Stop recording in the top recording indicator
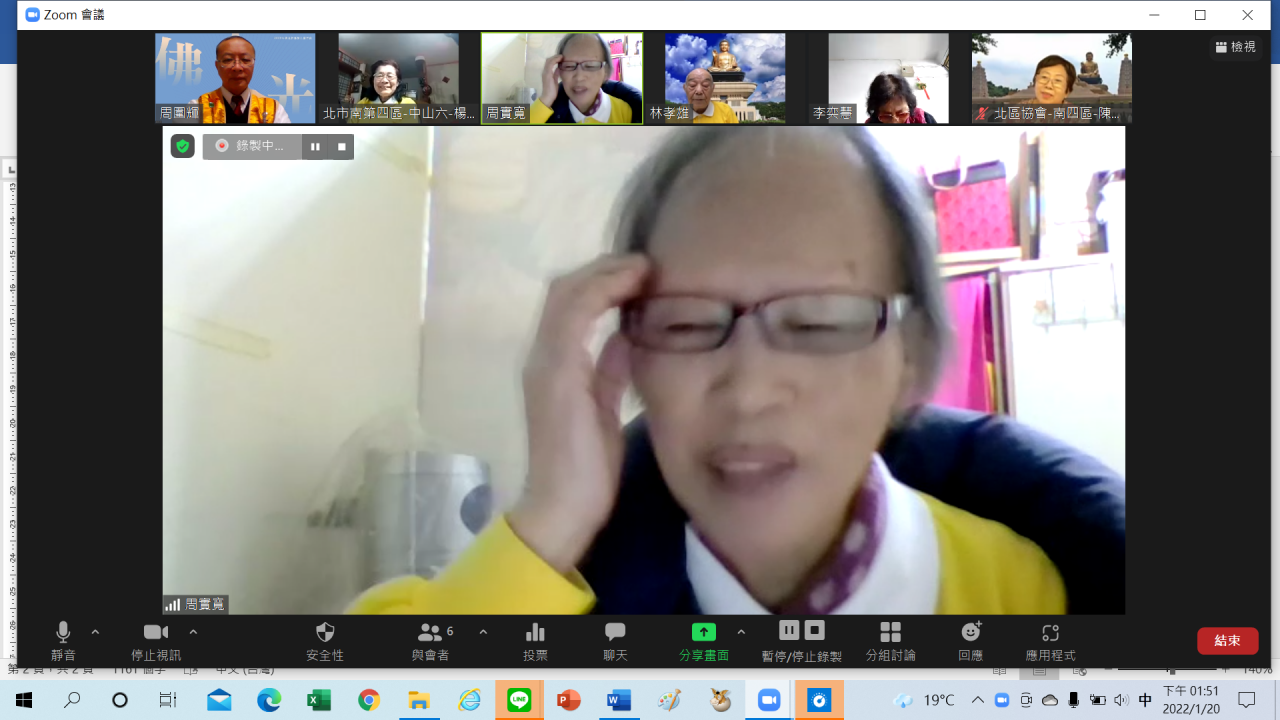 [x=341, y=146]
